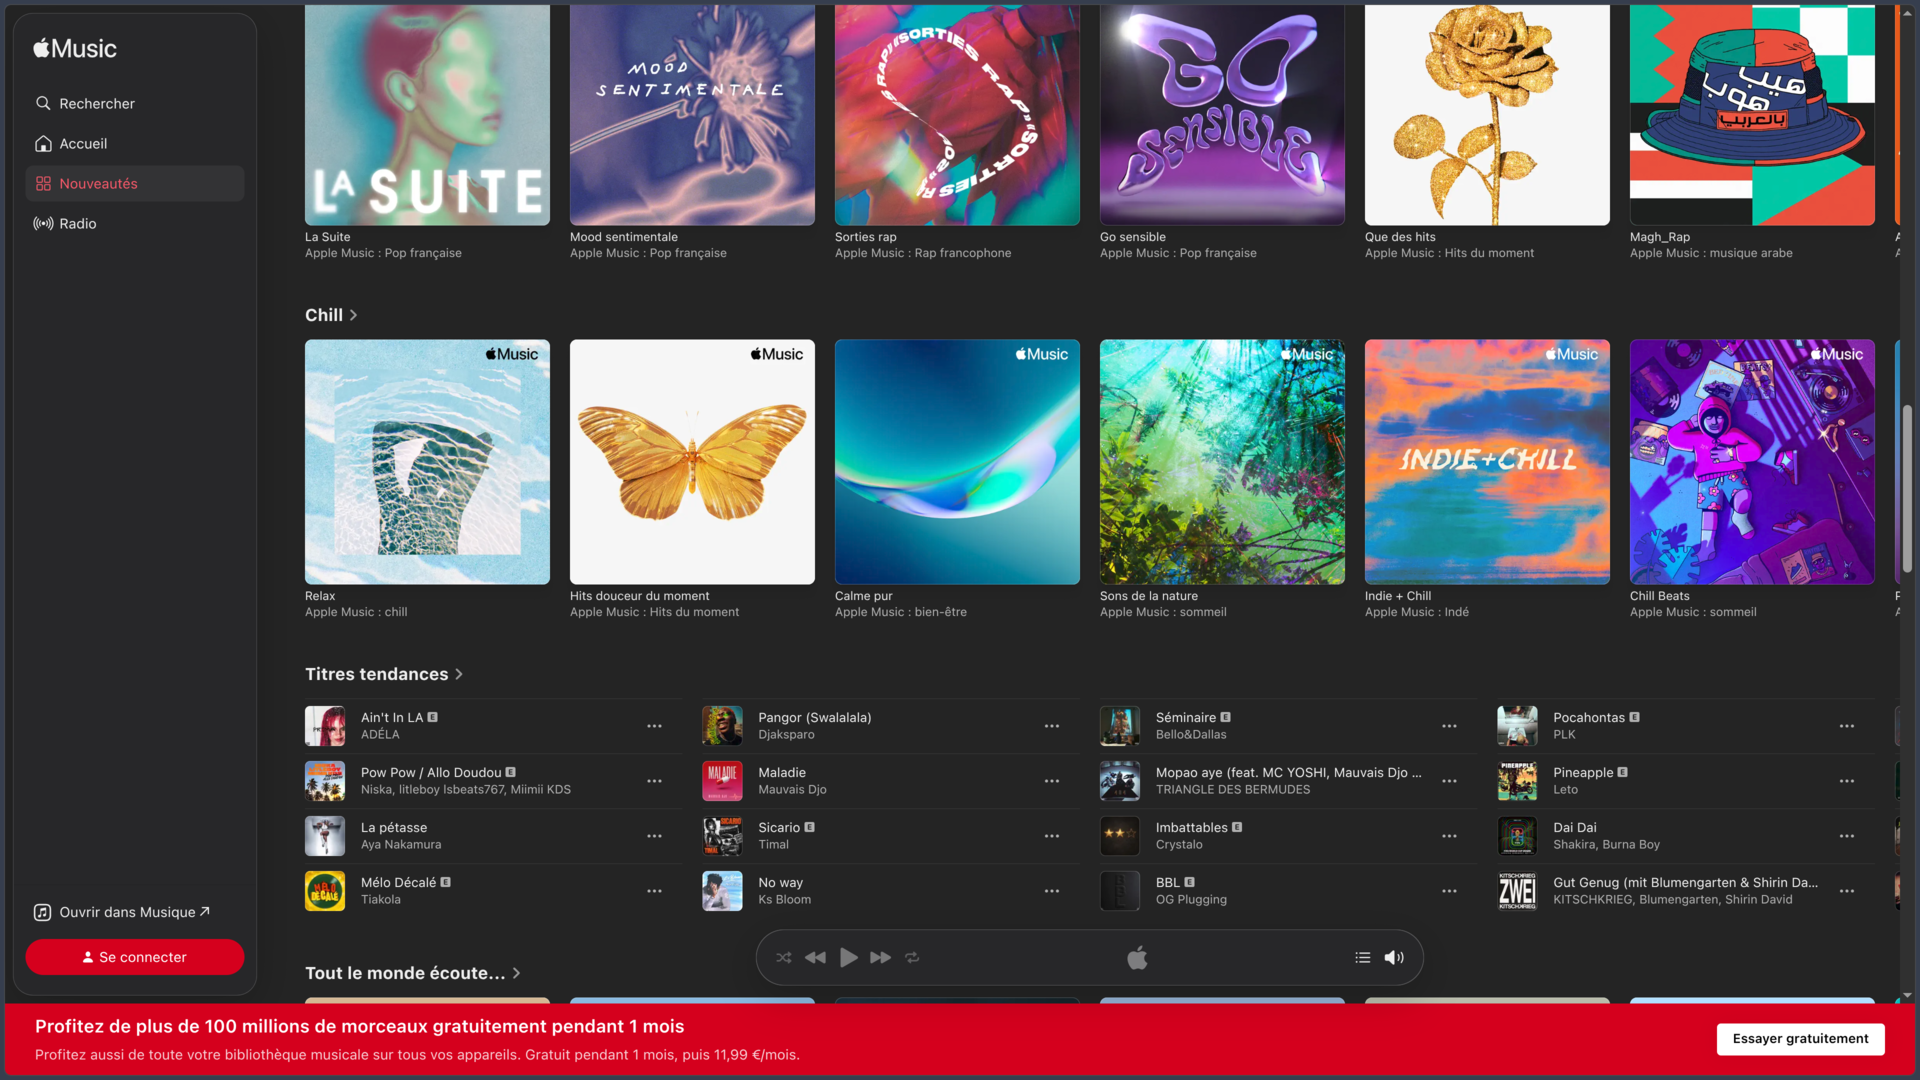Open more options for La pétasse
Screen dimensions: 1920x1080
(654, 836)
